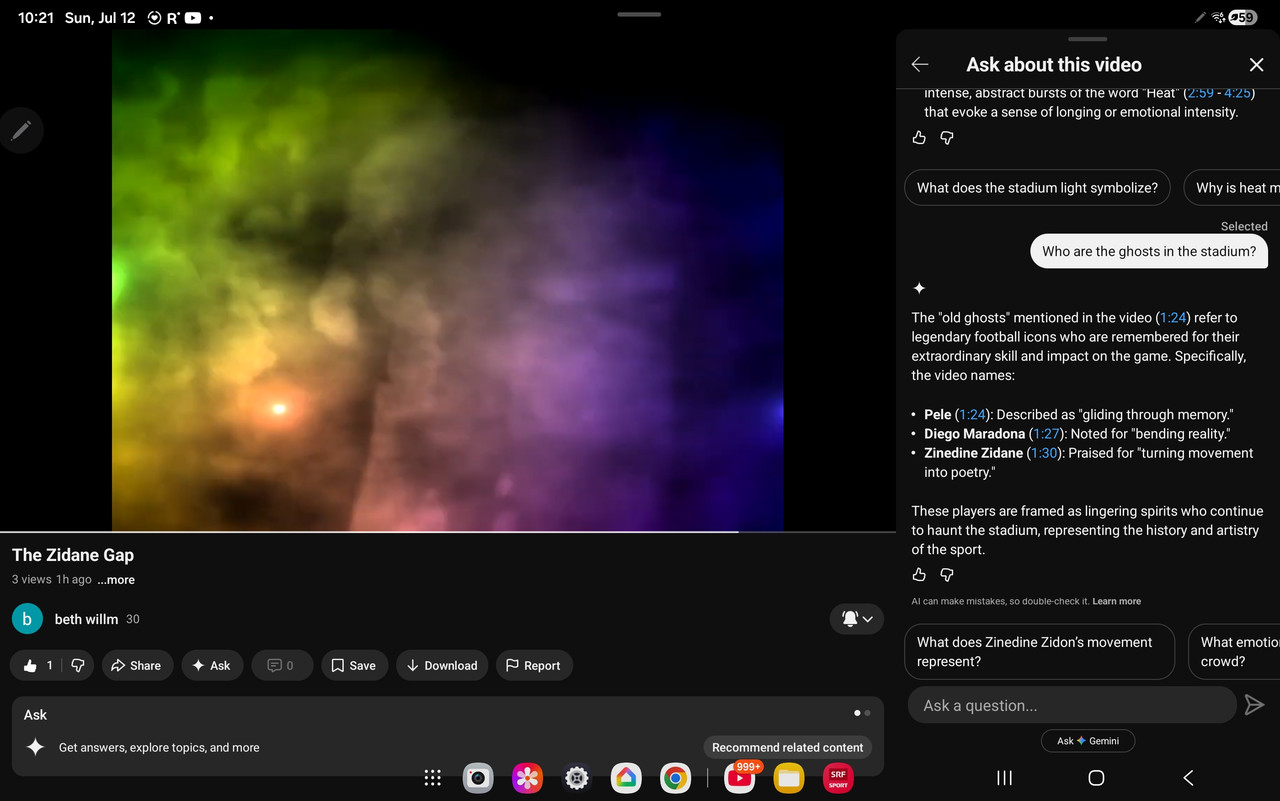Tap the recents navigation button
The height and width of the screenshot is (801, 1280).
pyautogui.click(x=1005, y=778)
